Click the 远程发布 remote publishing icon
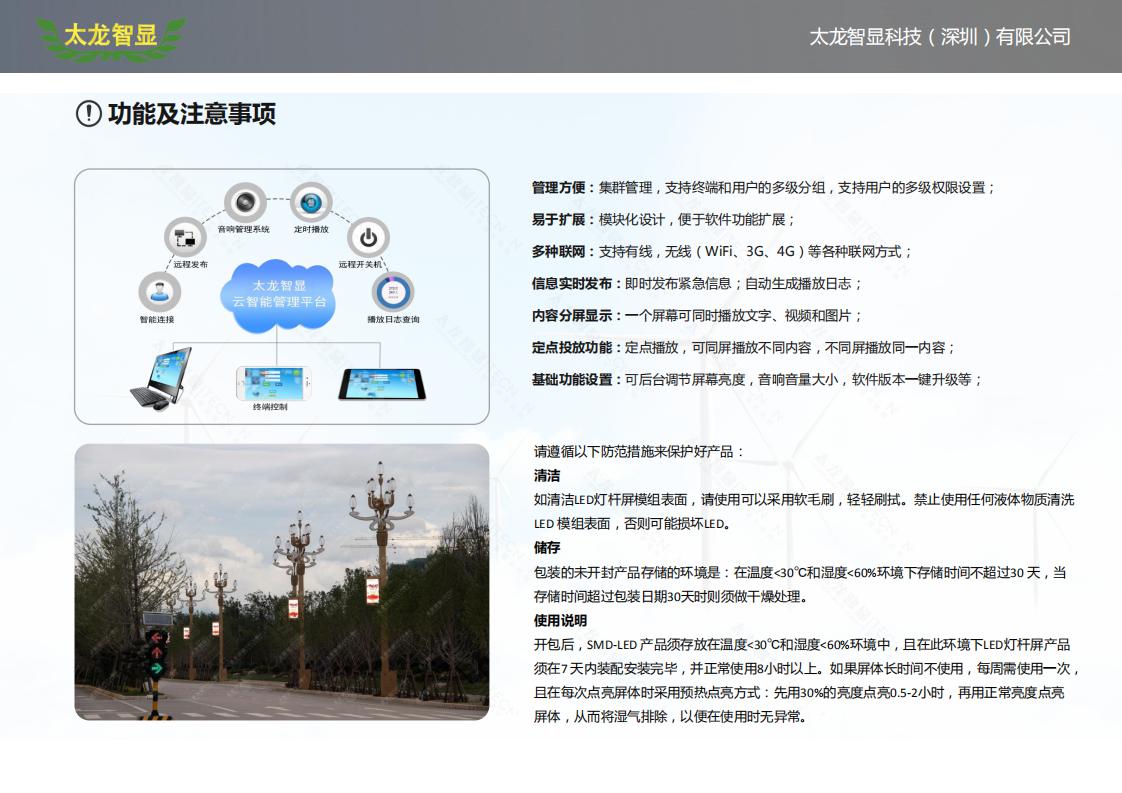 (183, 239)
